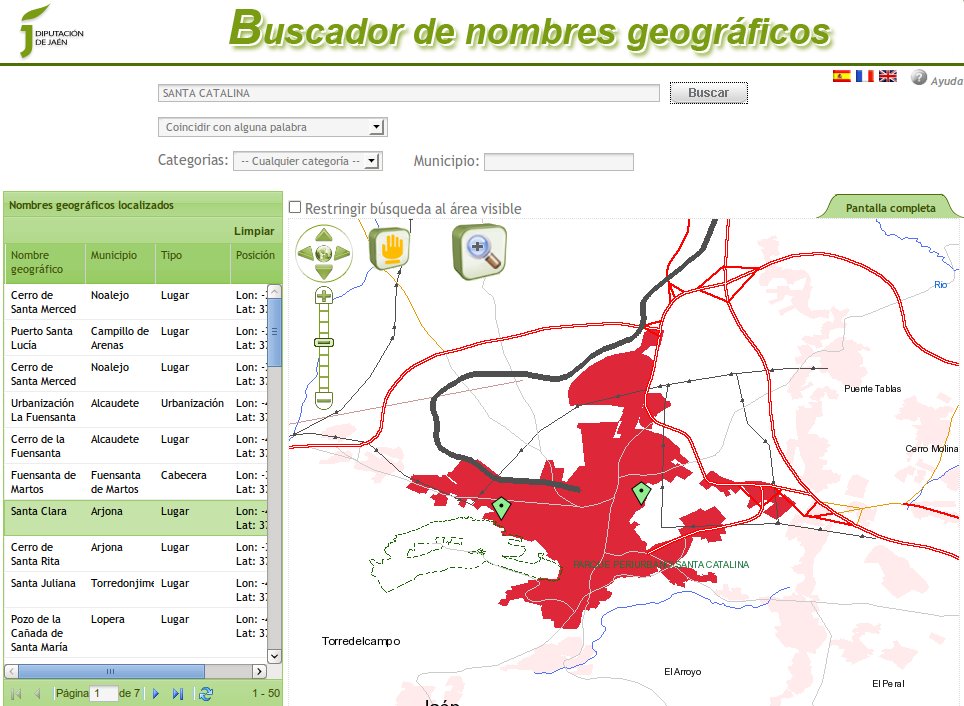The image size is (964, 706).
Task: Sort by Municipio column header
Action: pyautogui.click(x=120, y=262)
